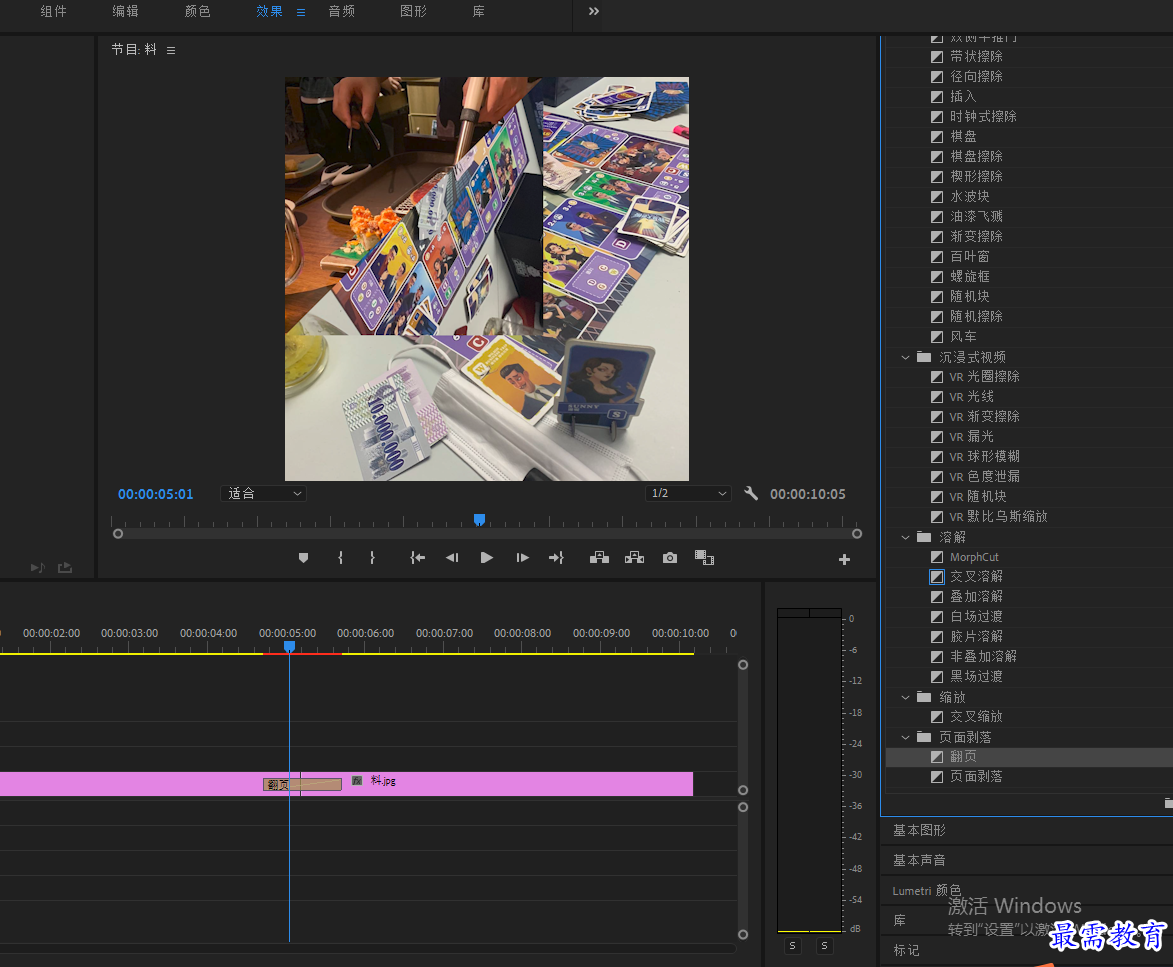Select the 页面剥落 effect item
The height and width of the screenshot is (967, 1173).
pyautogui.click(x=976, y=776)
